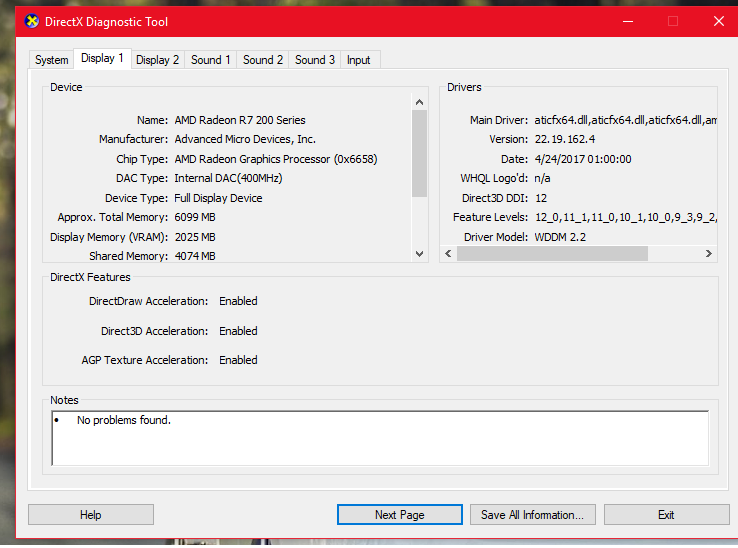Click AGP Texture Acceleration 'Enabled' status
Screen dimensions: 738x548
[238, 360]
